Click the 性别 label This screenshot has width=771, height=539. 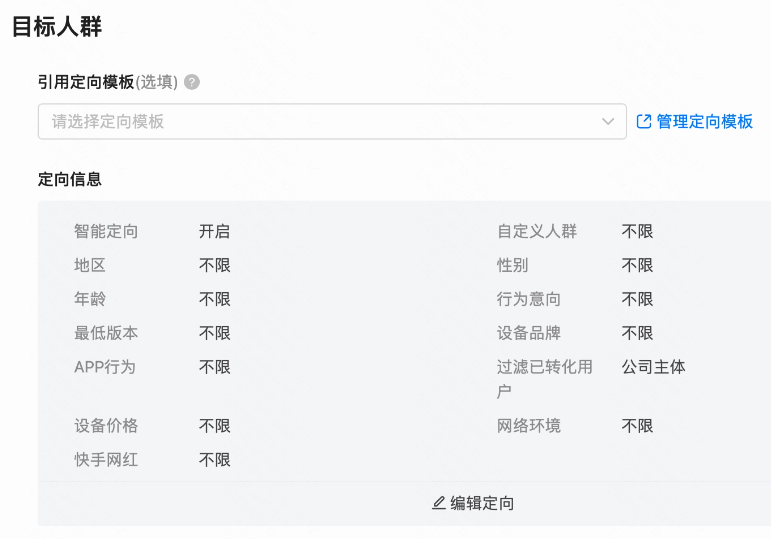512,265
